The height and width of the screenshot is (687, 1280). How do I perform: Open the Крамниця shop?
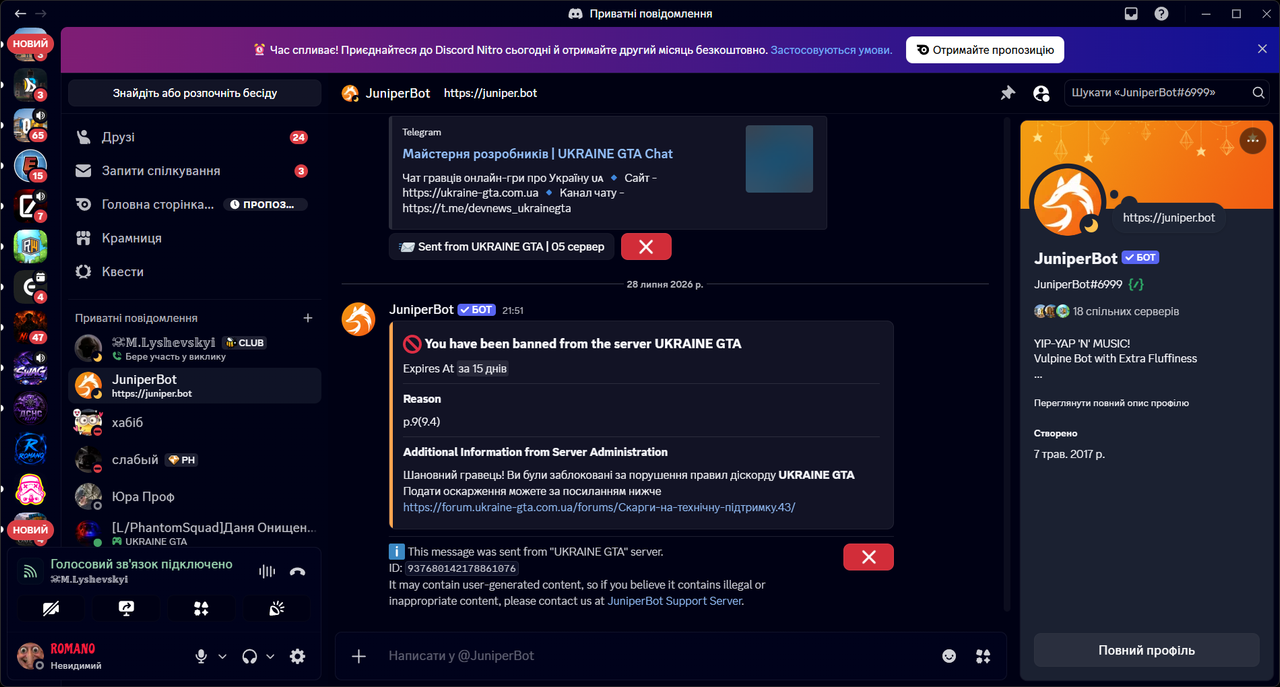point(194,238)
